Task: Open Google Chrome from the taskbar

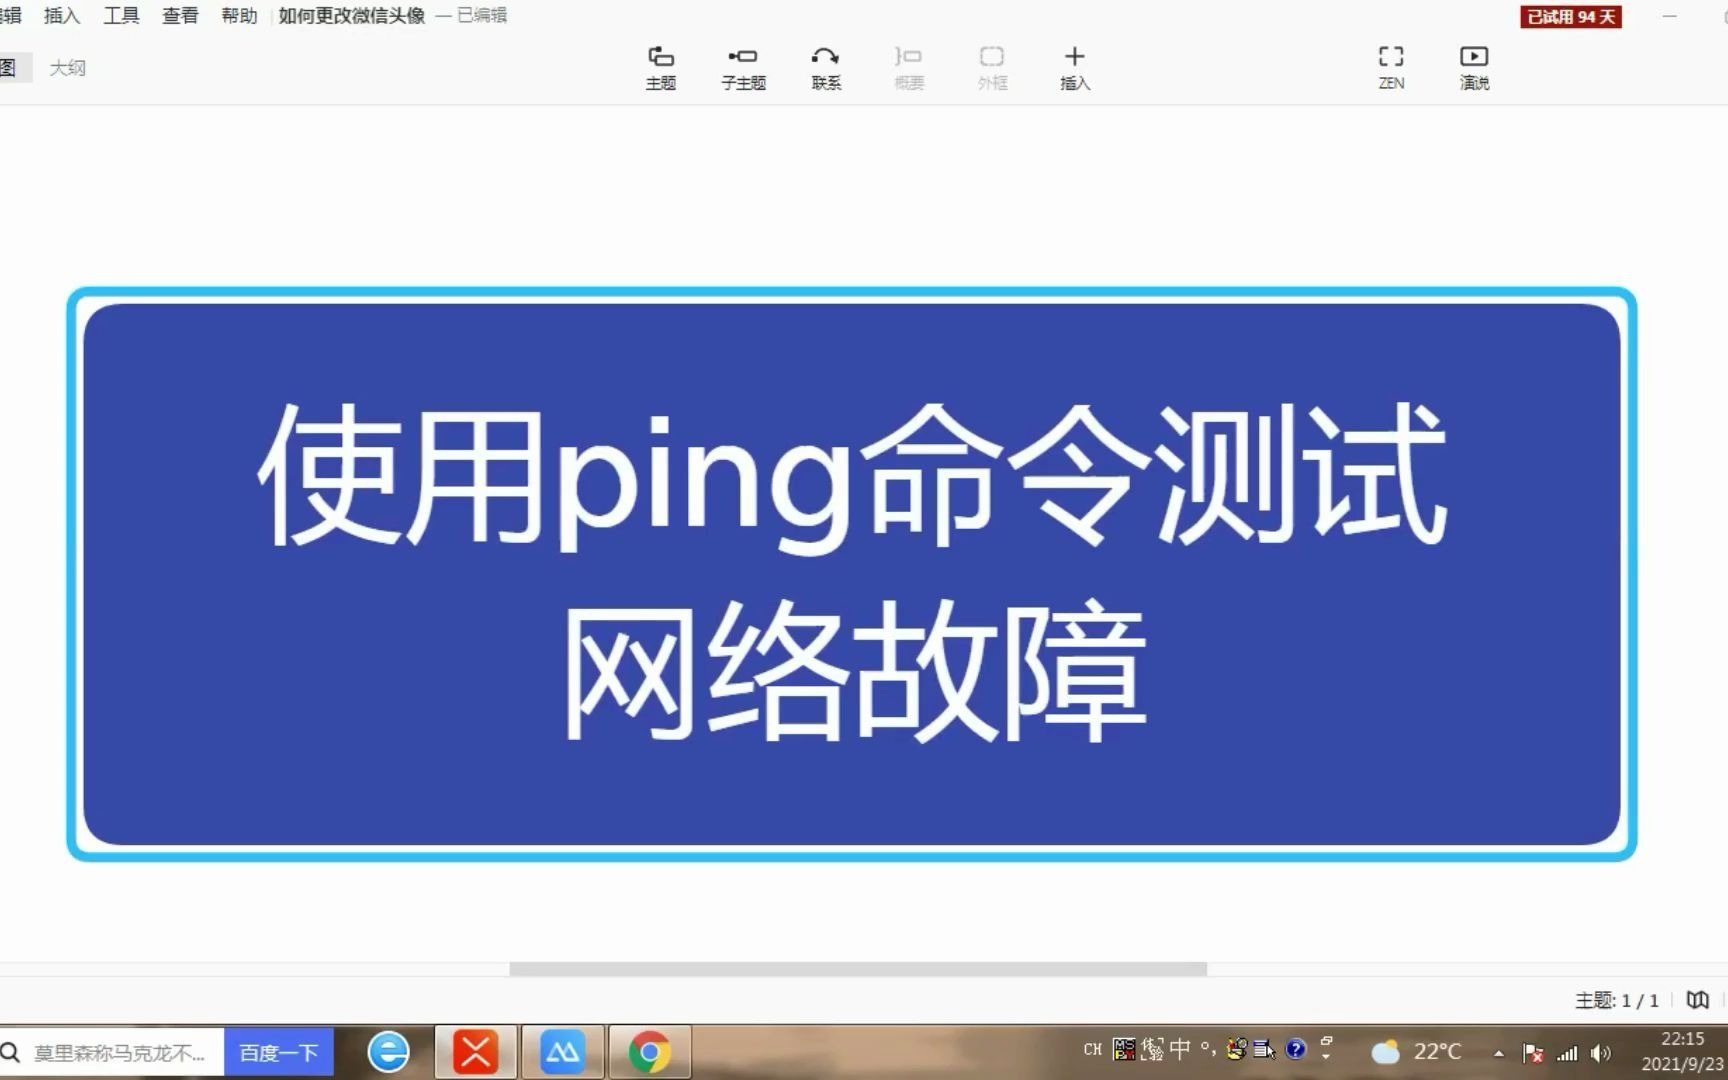Action: pyautogui.click(x=649, y=1052)
